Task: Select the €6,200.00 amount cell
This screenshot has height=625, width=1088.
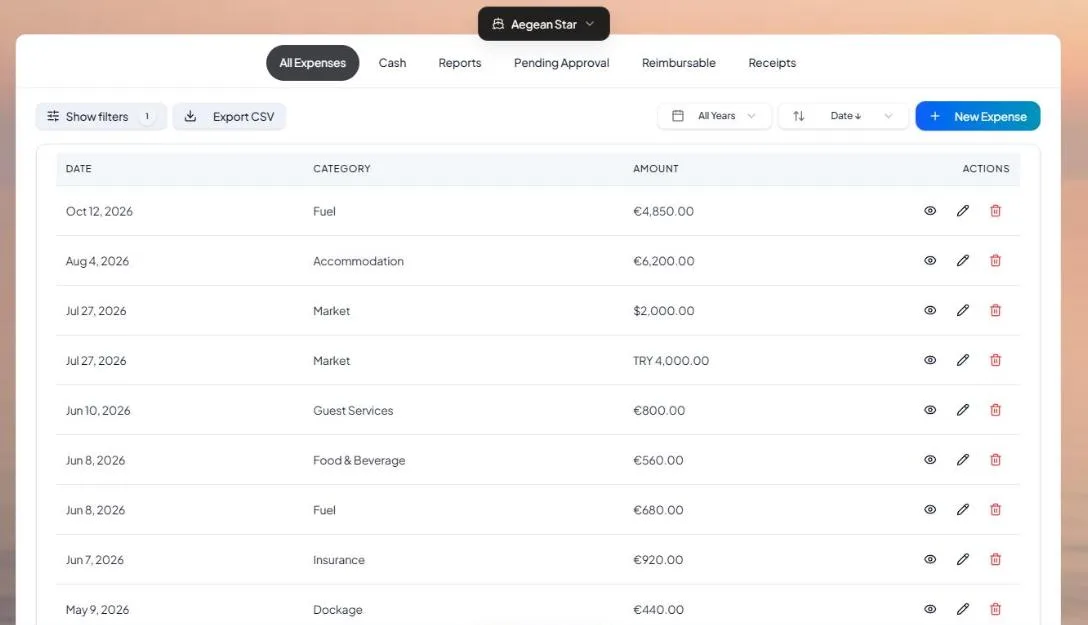Action: pyautogui.click(x=663, y=261)
